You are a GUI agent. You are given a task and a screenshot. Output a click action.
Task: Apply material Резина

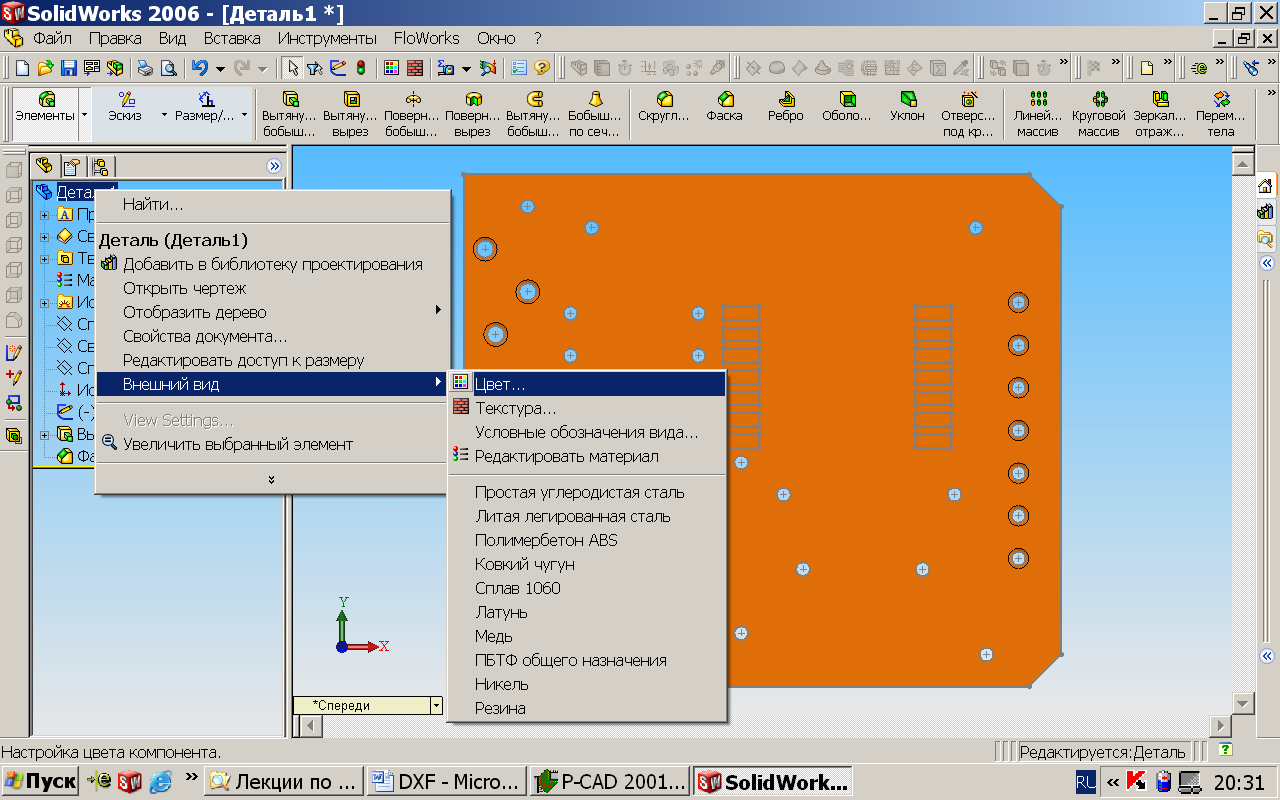click(586, 708)
